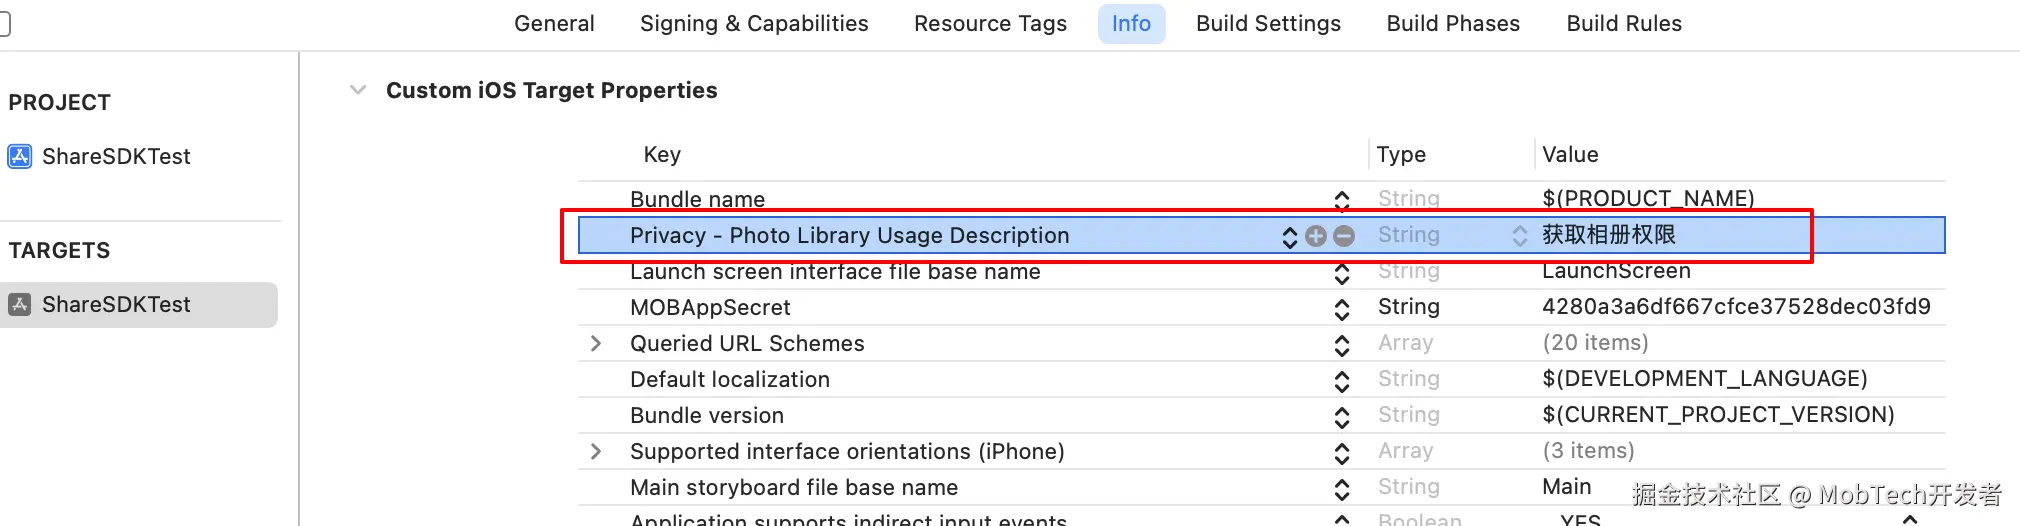The image size is (2020, 526).
Task: Open key stepper for Privacy Photo Library row
Action: pos(1289,236)
